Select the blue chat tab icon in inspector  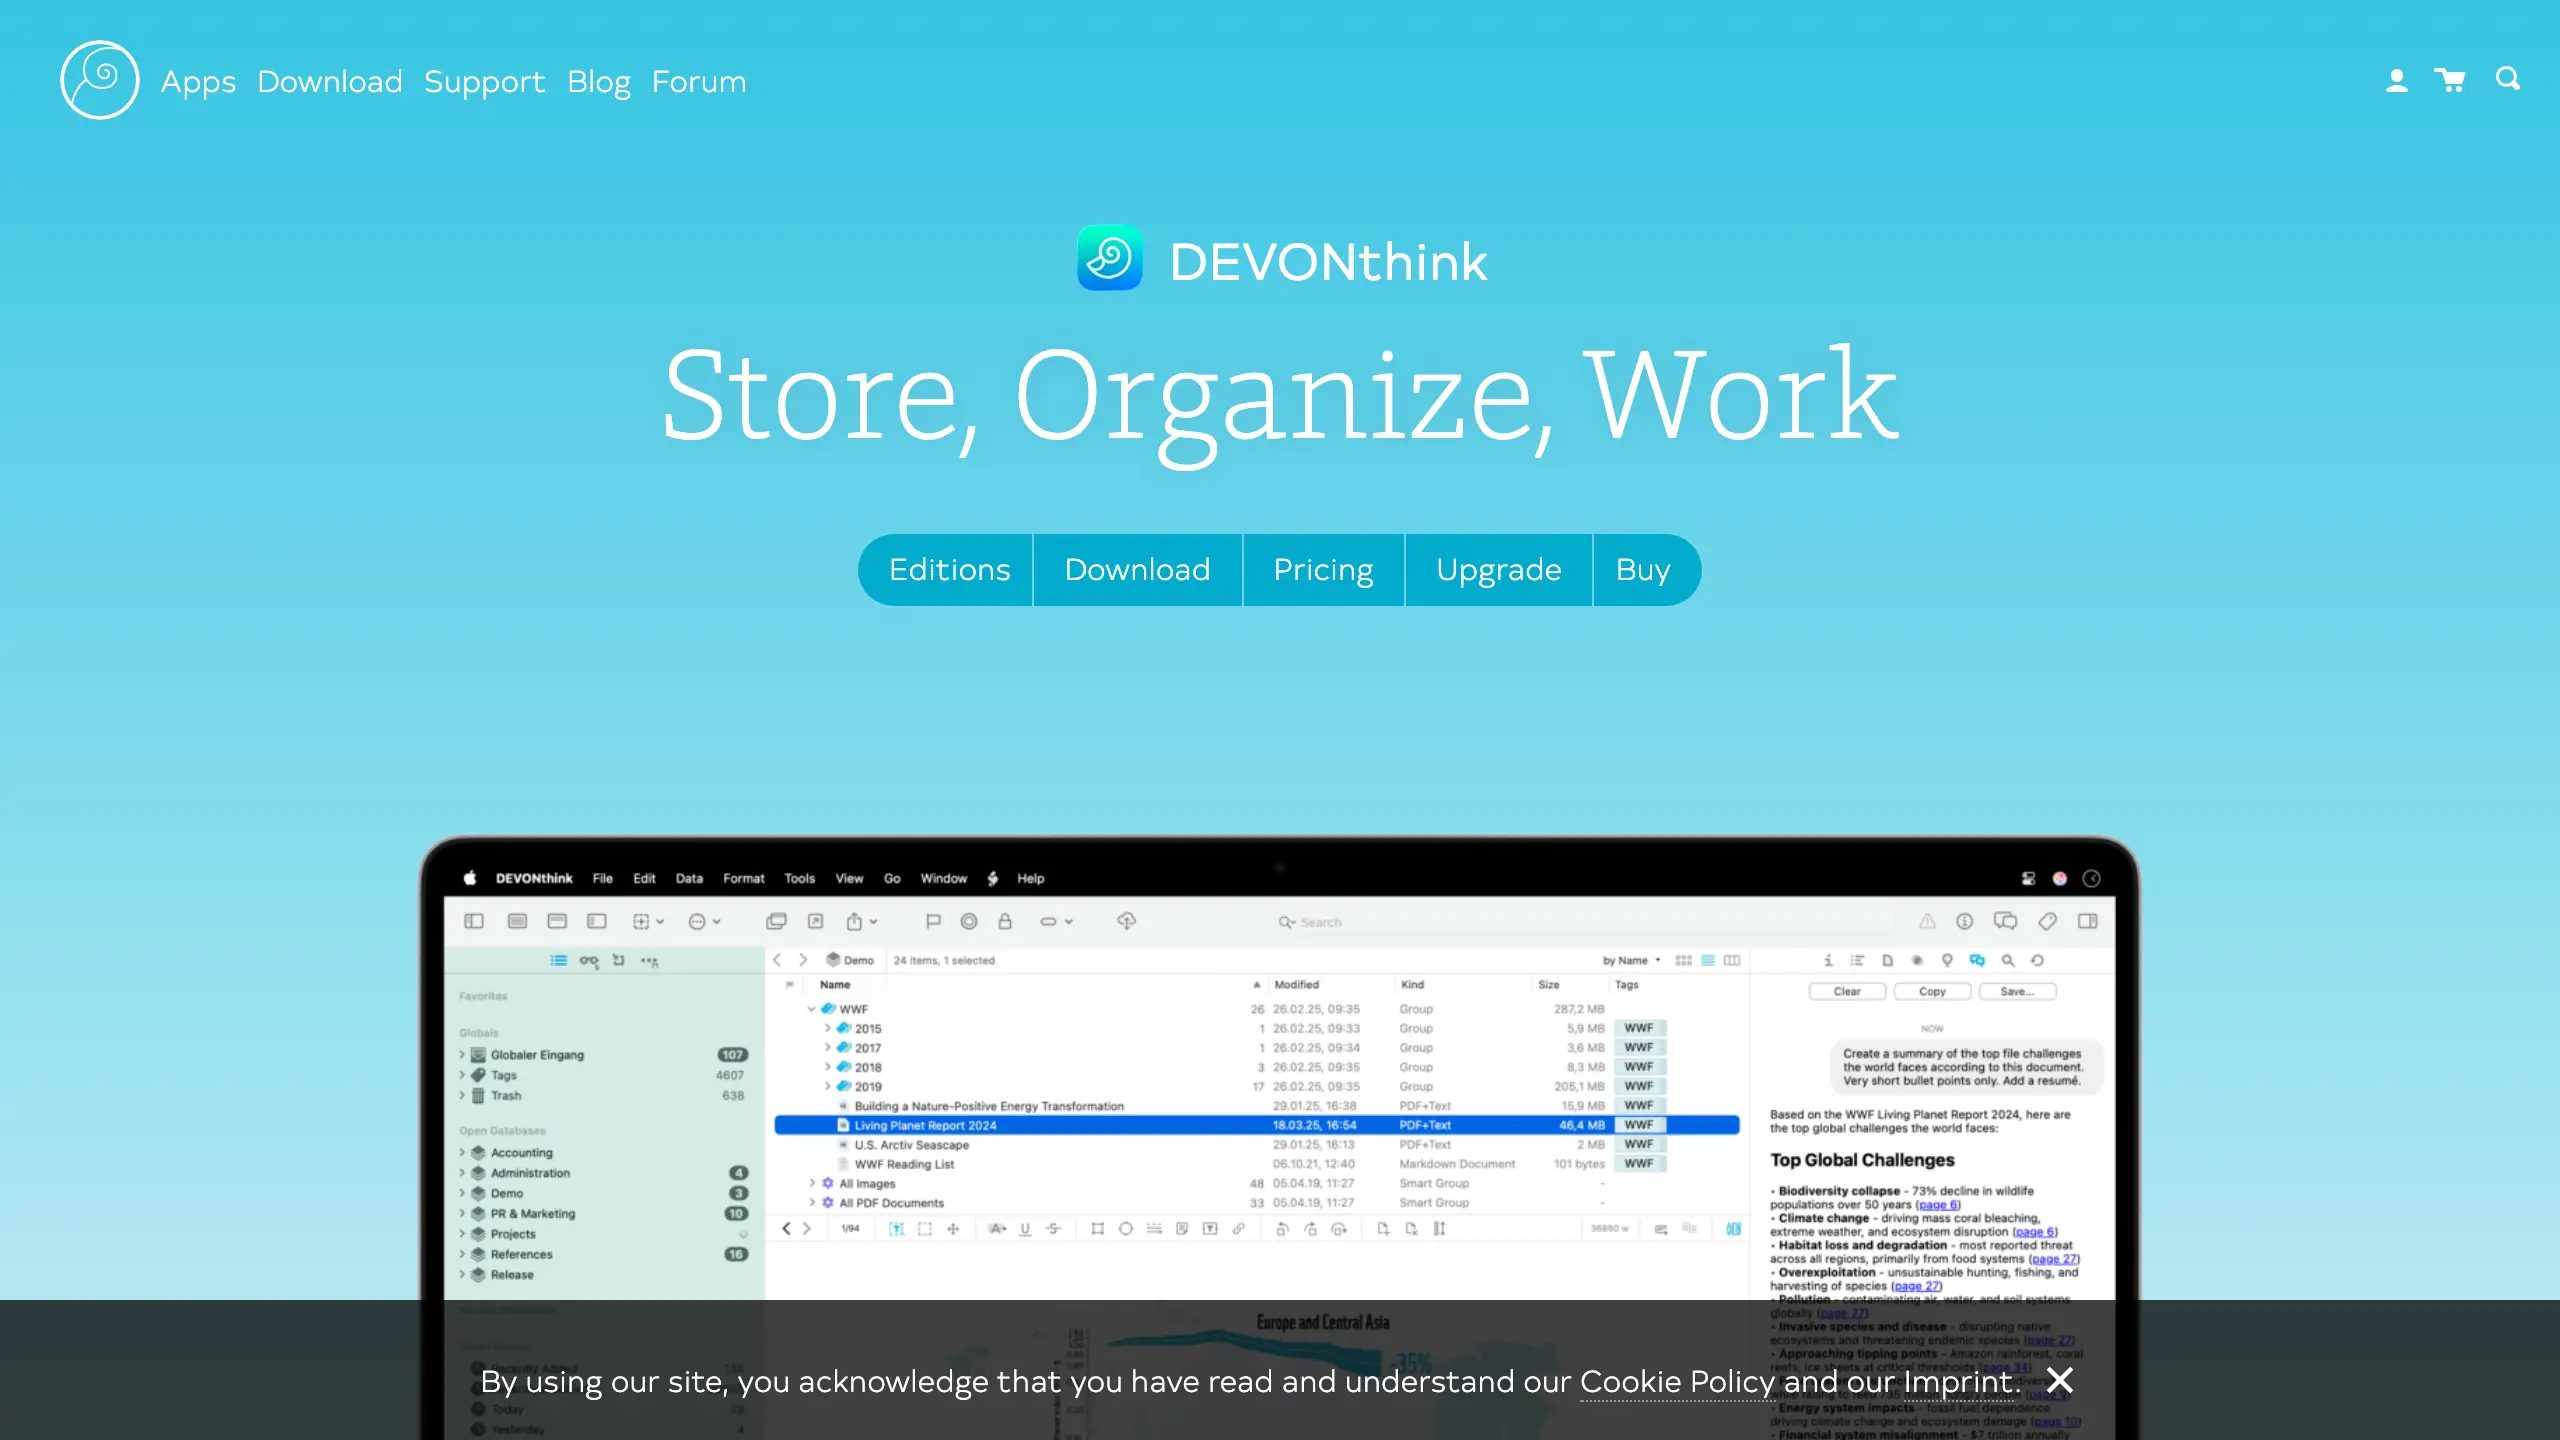point(1977,960)
